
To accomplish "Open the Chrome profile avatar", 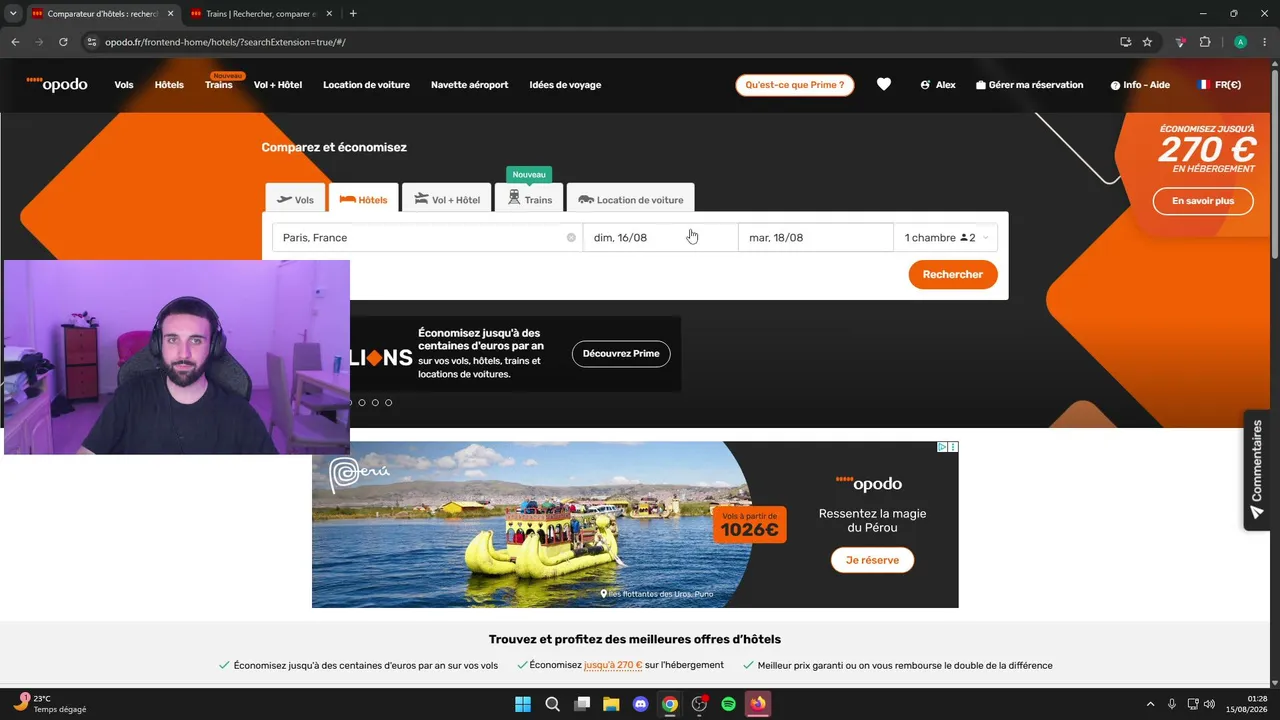I will (x=1240, y=42).
